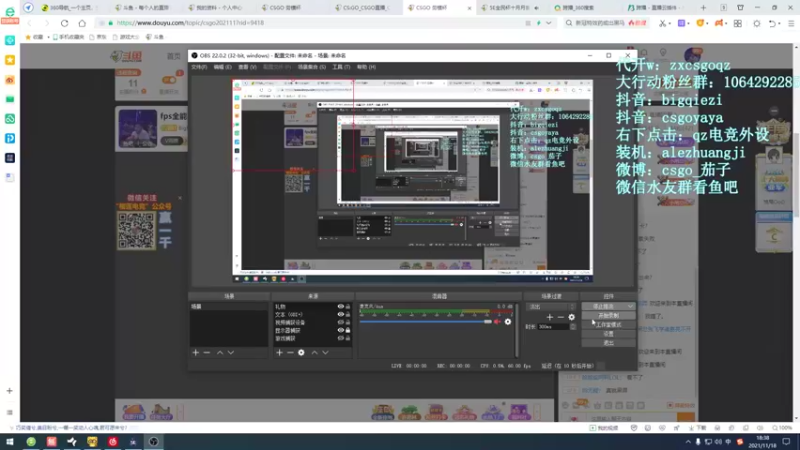This screenshot has height=450, width=800.
Task: Open mixer channel settings with the gear icon
Action: click(x=508, y=322)
